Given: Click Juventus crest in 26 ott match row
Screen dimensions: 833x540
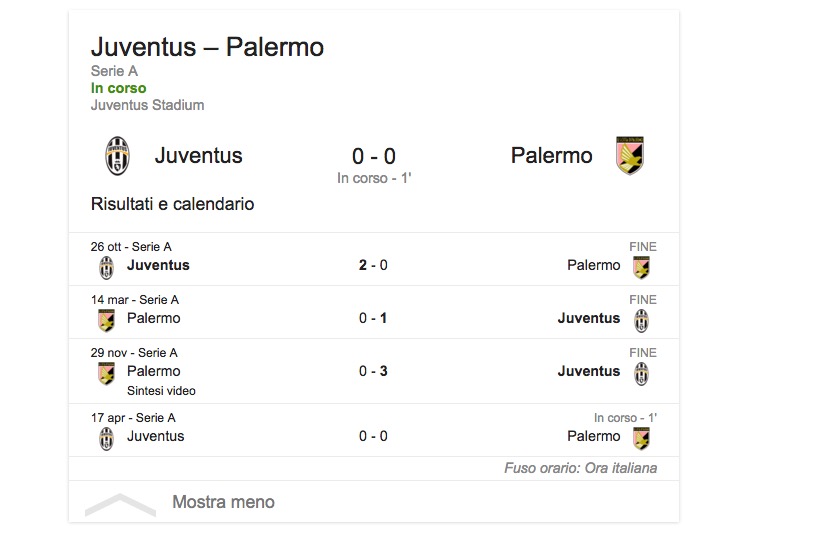Looking at the screenshot, I should point(106,267).
